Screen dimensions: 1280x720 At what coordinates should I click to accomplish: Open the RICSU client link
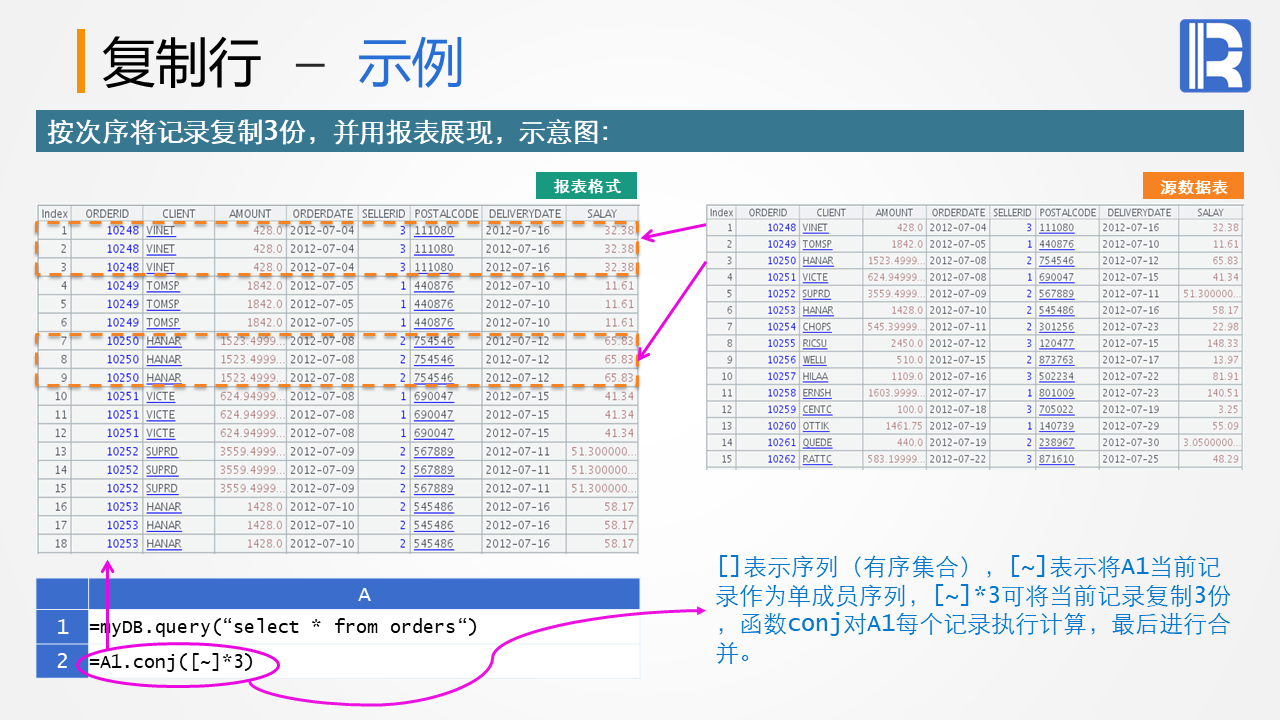coord(815,343)
